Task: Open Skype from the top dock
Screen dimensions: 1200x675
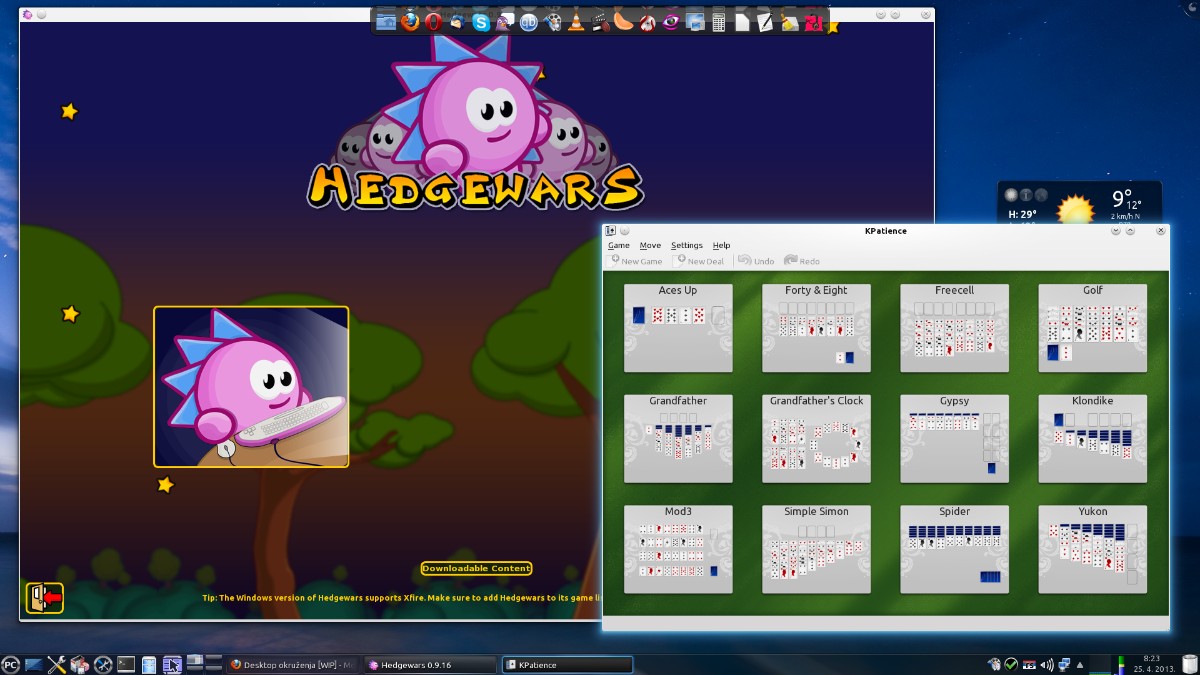Action: (481, 22)
